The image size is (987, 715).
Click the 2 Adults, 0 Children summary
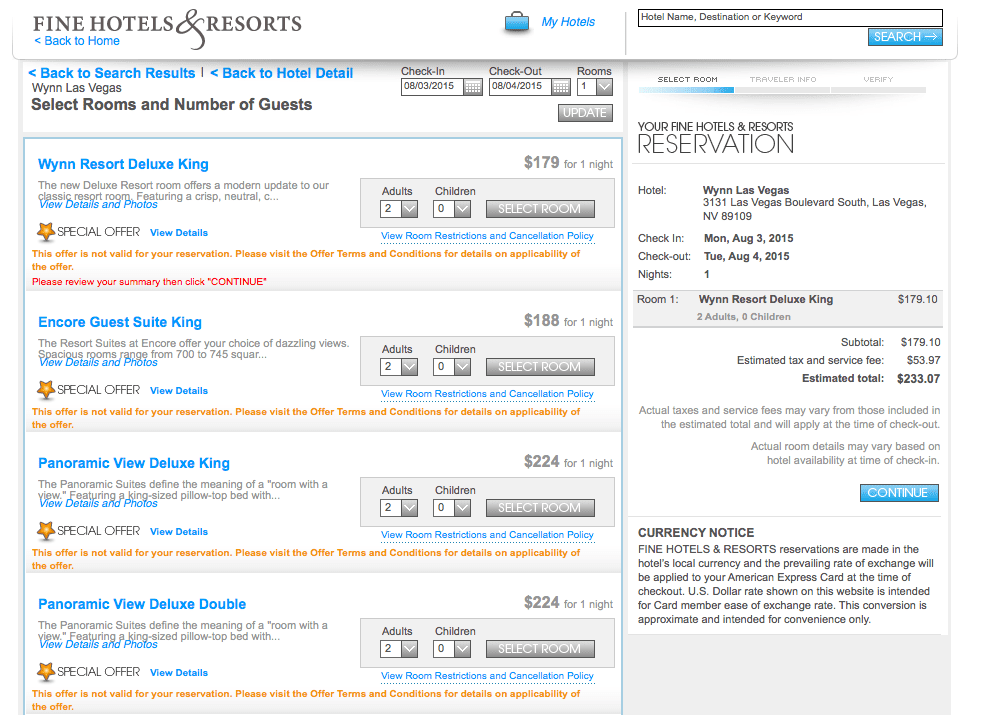coord(743,317)
